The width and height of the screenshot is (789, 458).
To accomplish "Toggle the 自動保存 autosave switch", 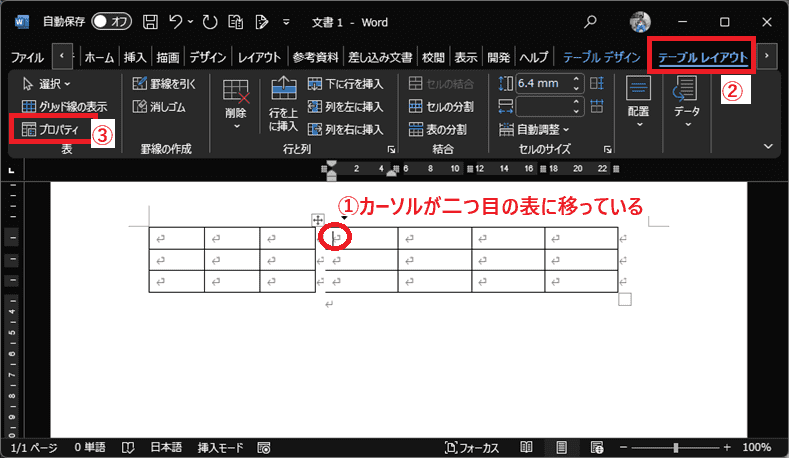I will (111, 20).
